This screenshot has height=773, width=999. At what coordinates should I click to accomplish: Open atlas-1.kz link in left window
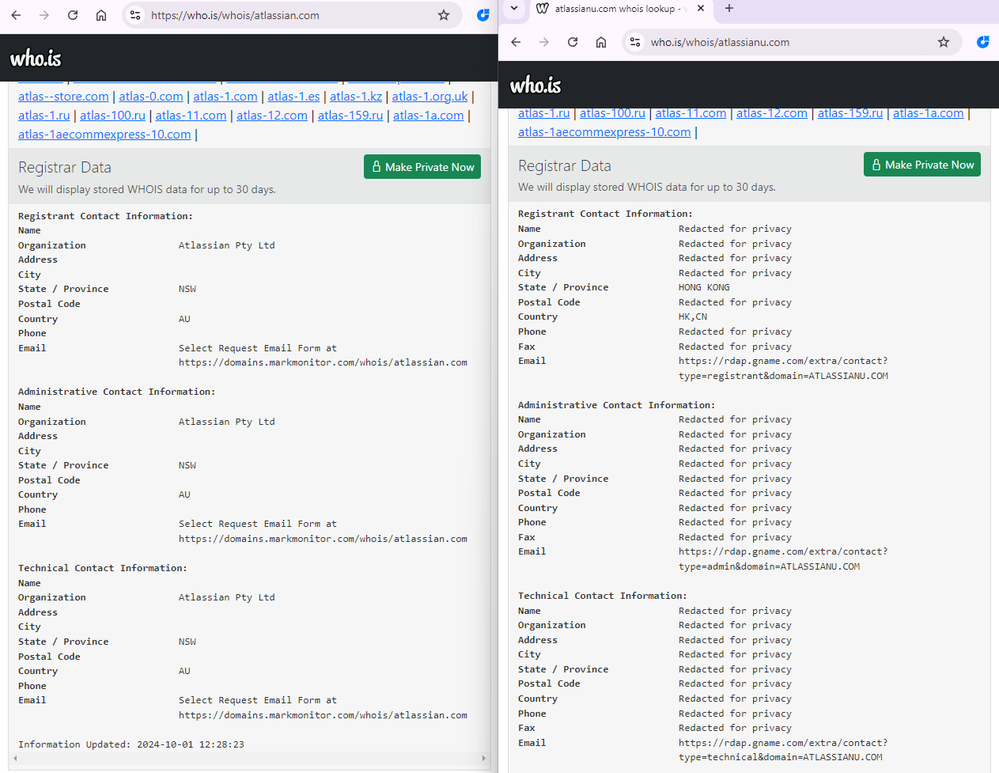tap(356, 96)
